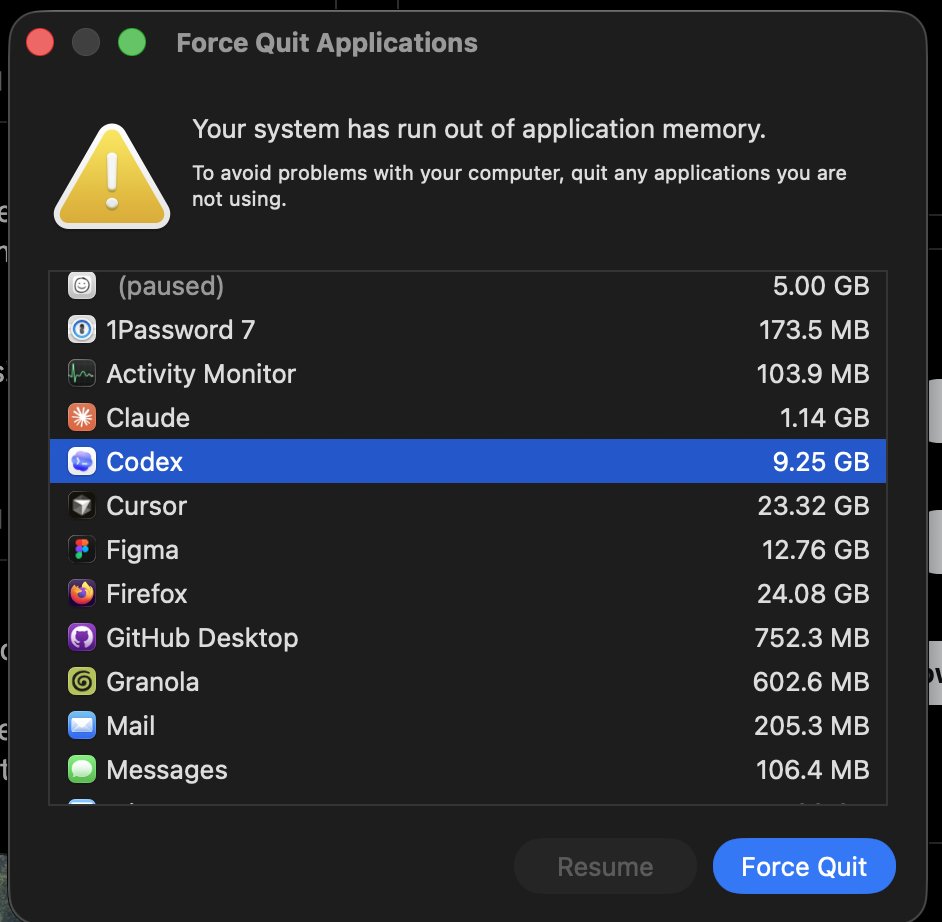Click the Firefox browser icon

click(x=82, y=593)
